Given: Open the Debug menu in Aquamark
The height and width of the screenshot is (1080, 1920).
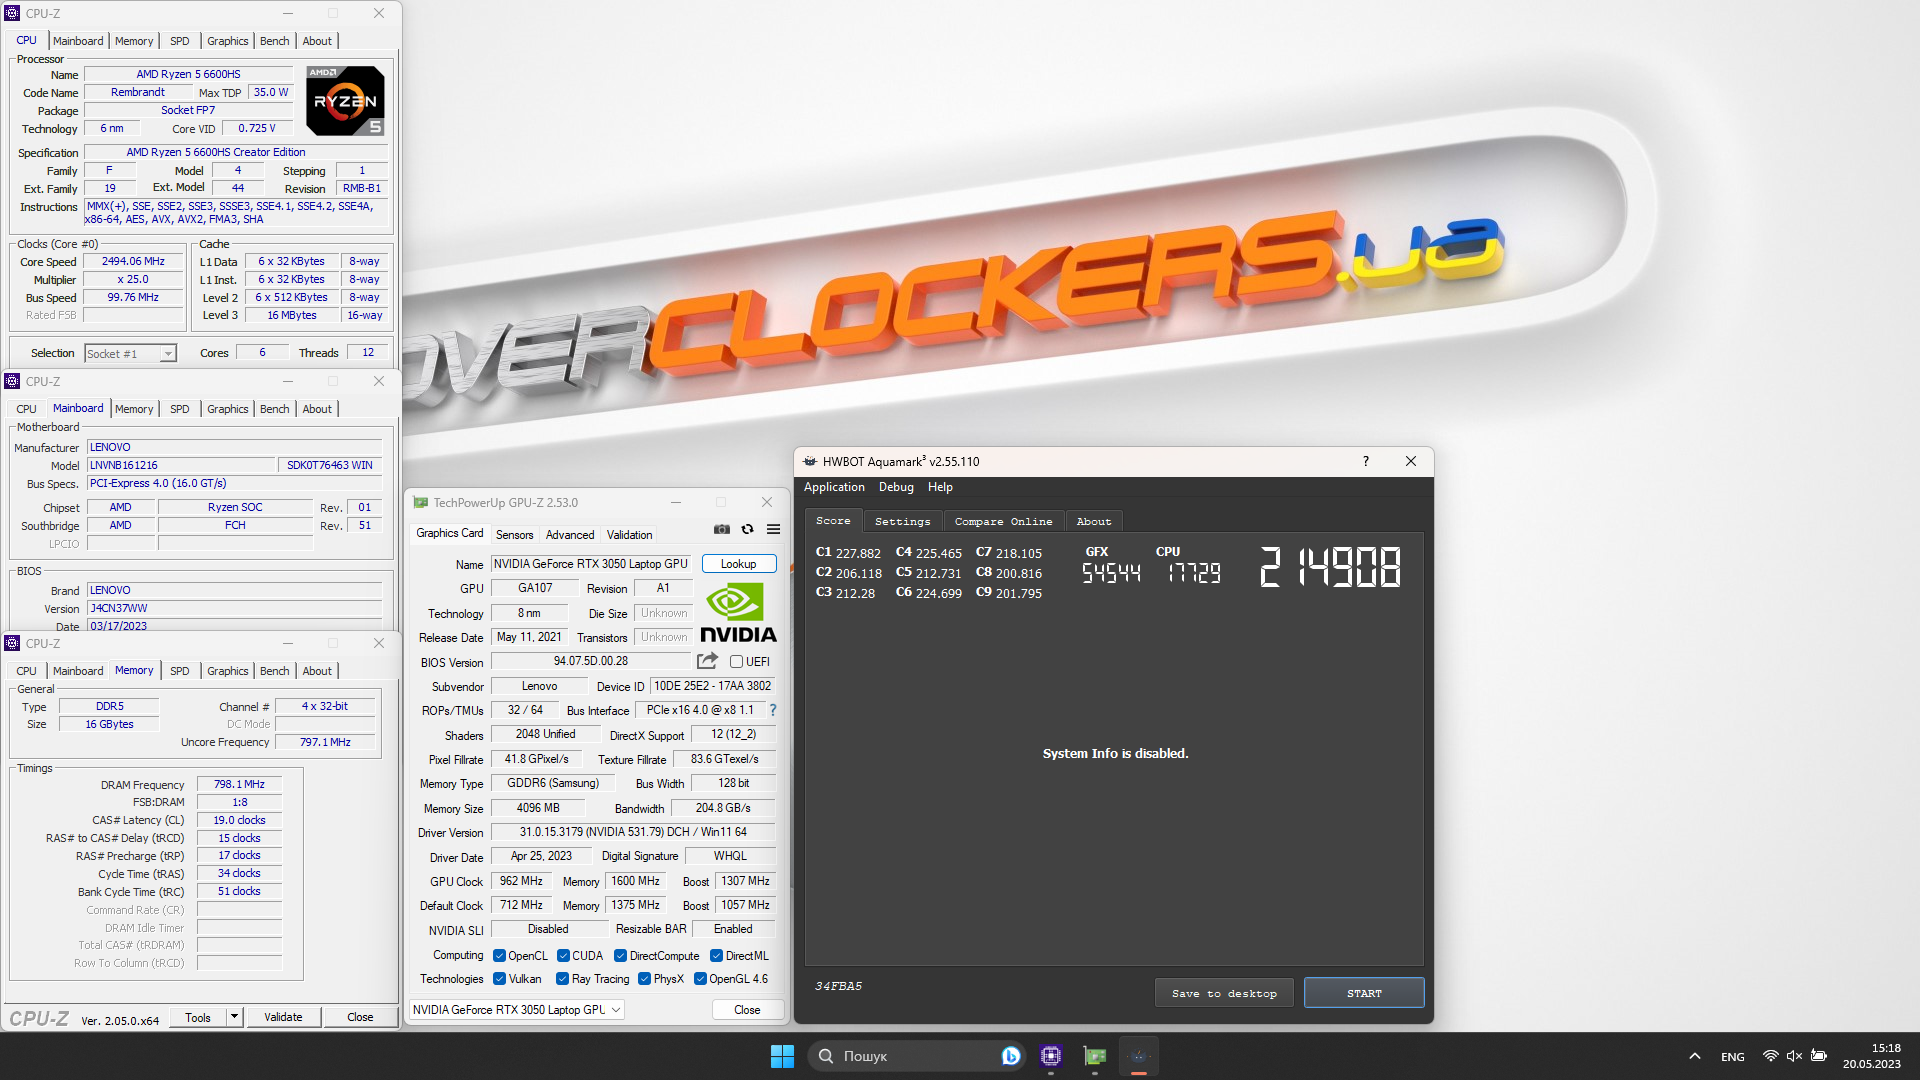Looking at the screenshot, I should click(896, 487).
